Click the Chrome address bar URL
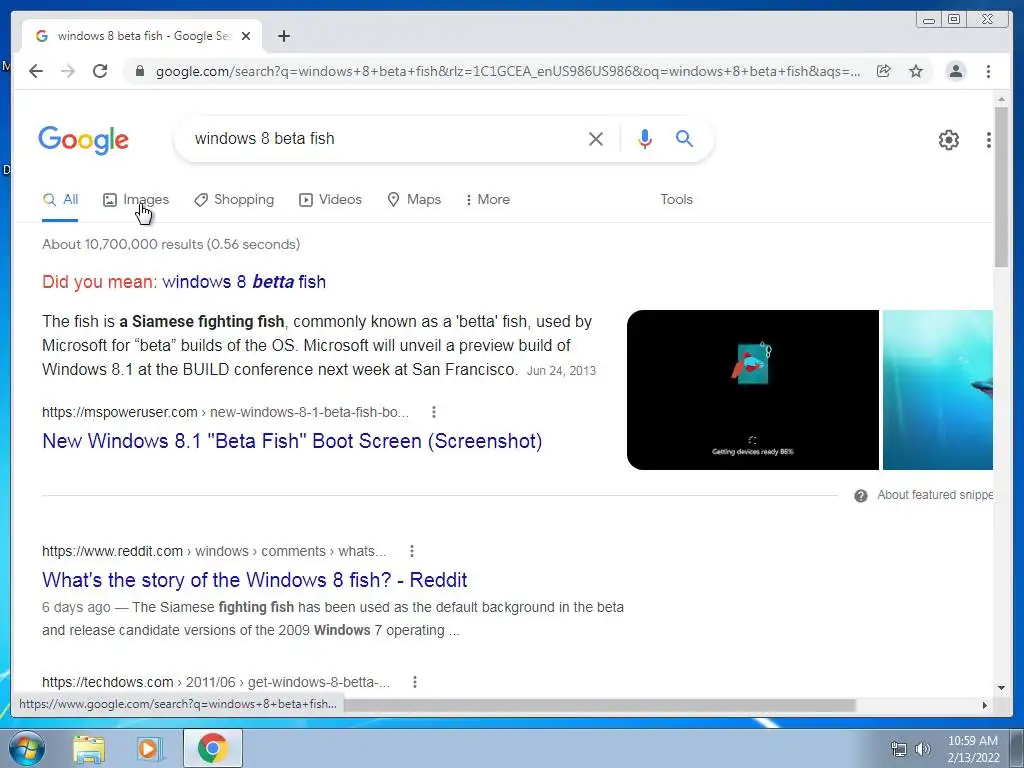The height and width of the screenshot is (768, 1024). coord(507,71)
